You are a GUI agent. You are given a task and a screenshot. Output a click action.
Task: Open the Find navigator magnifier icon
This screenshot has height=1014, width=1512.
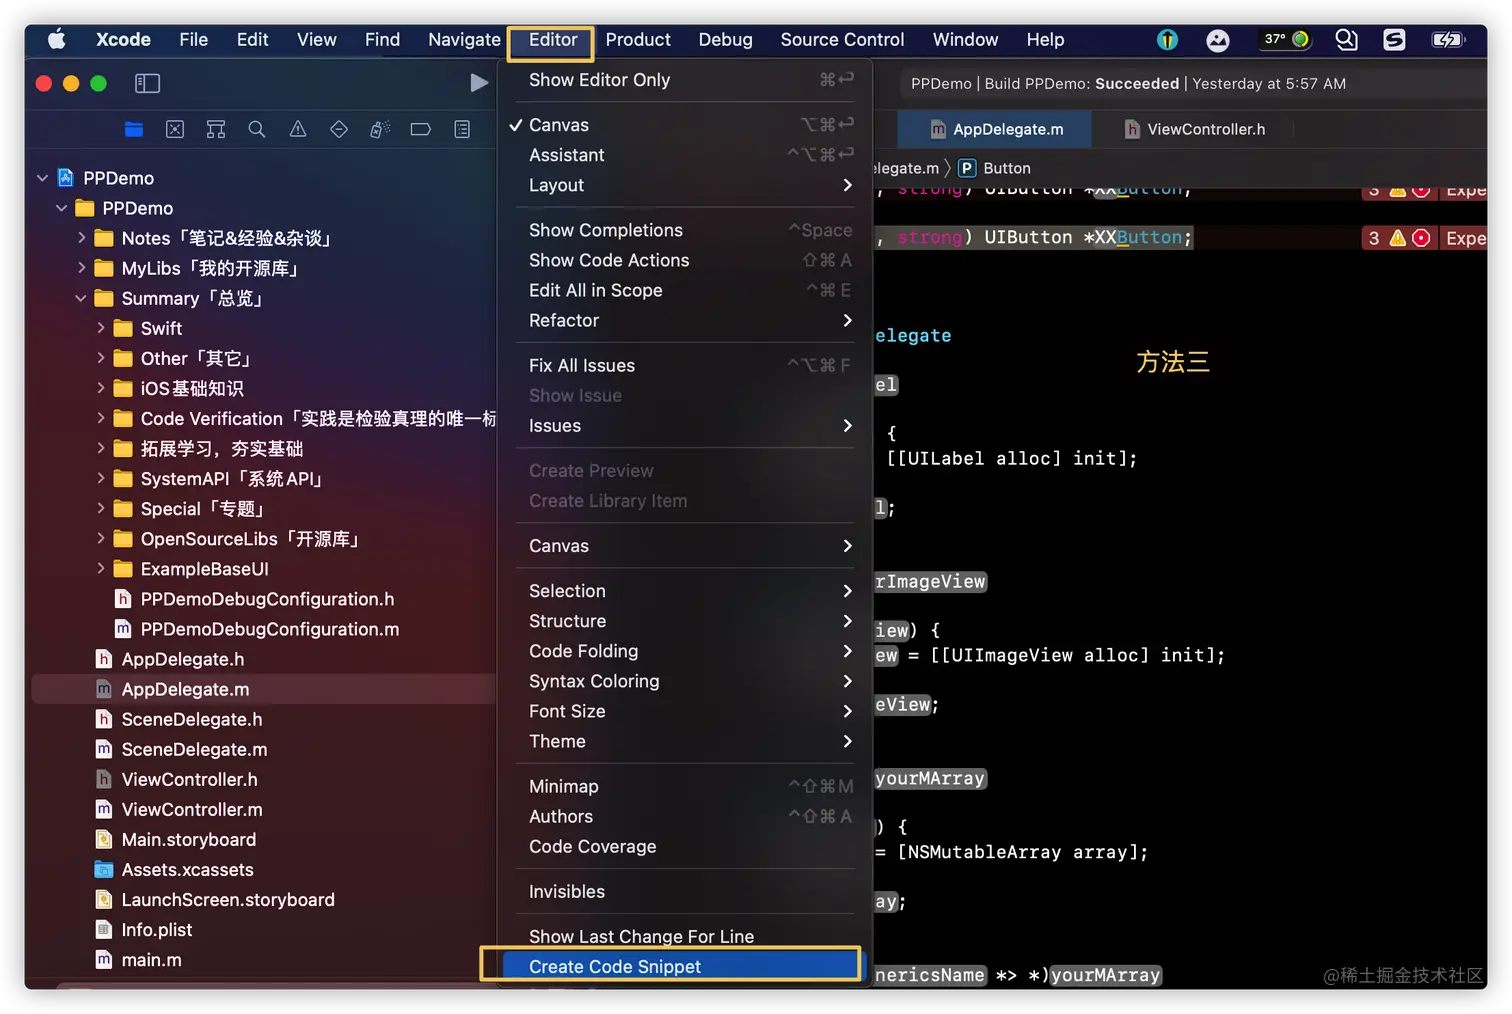(x=257, y=129)
